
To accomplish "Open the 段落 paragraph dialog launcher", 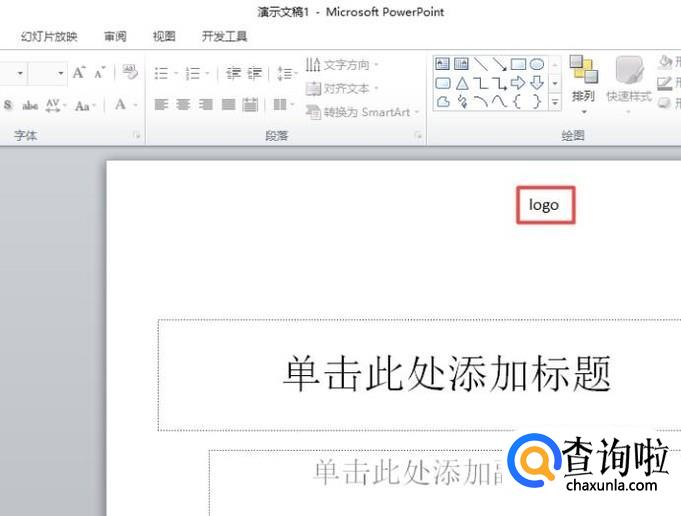I will (418, 136).
